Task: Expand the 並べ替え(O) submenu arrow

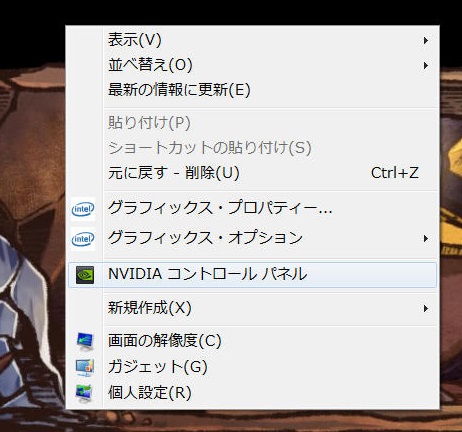Action: click(x=426, y=65)
